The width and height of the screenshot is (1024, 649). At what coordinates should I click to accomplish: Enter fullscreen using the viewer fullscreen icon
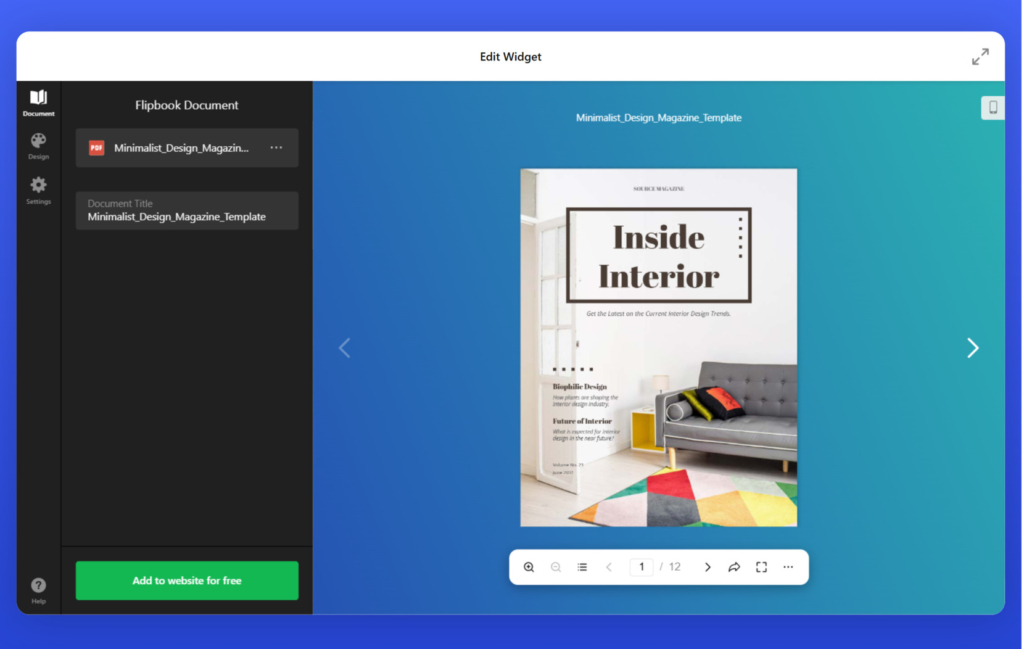pos(761,567)
